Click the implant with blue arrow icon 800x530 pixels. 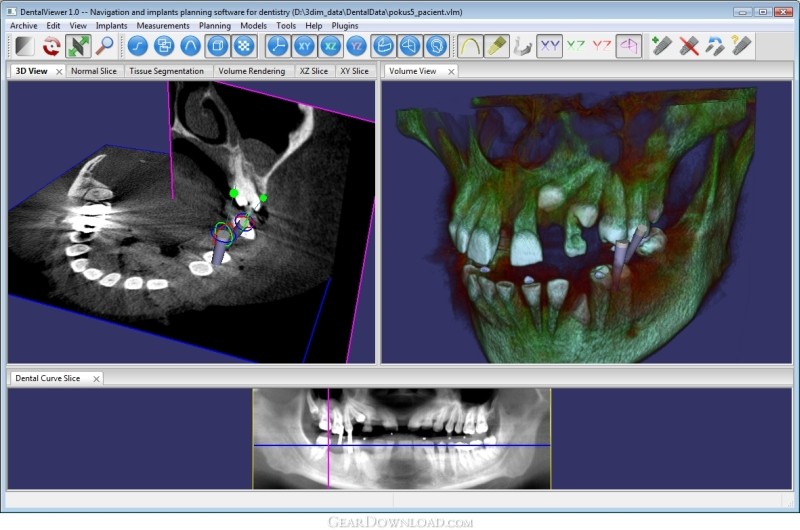click(x=715, y=46)
